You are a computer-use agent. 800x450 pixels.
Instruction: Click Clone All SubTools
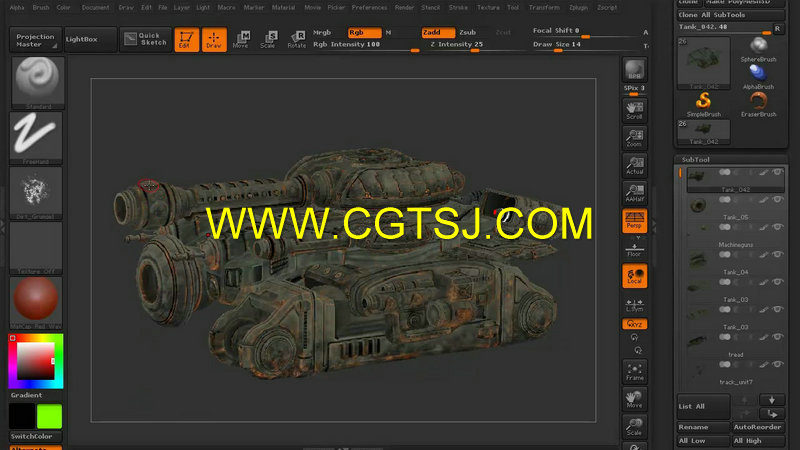(731, 15)
